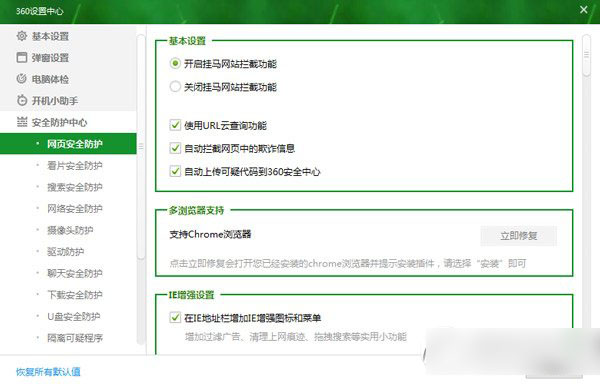
Task: Close the 360设置中心 window
Action: coord(584,10)
